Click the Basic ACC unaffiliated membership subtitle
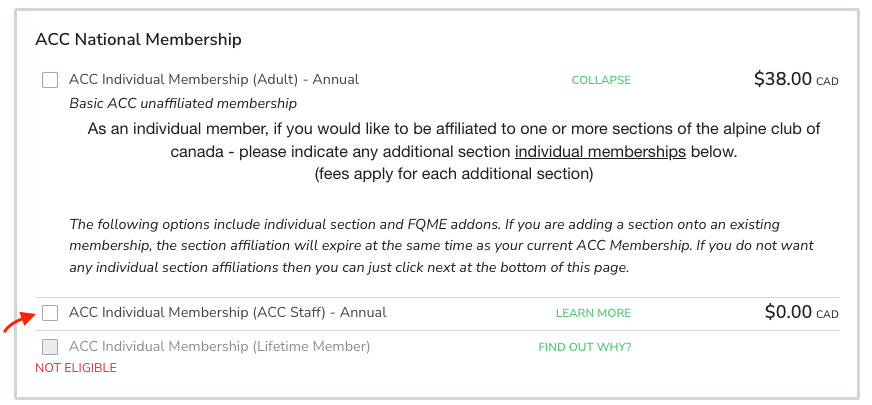The image size is (872, 405). coord(183,103)
